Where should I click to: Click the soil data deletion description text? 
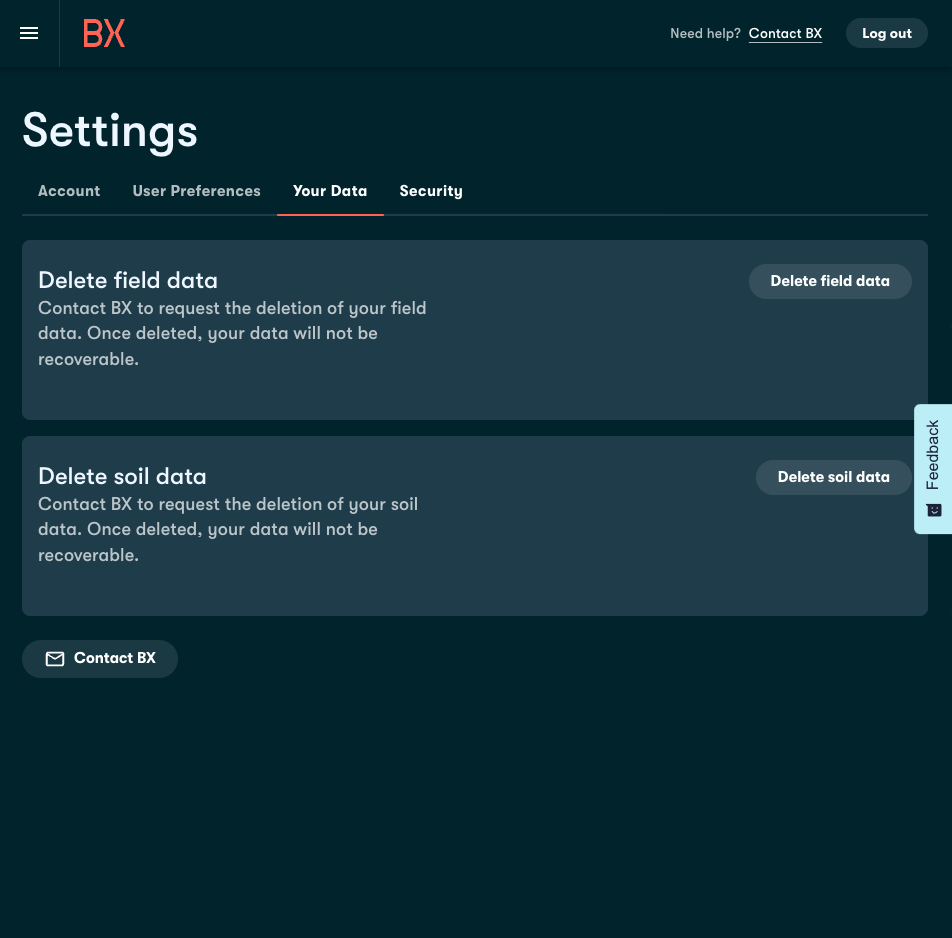pos(228,529)
